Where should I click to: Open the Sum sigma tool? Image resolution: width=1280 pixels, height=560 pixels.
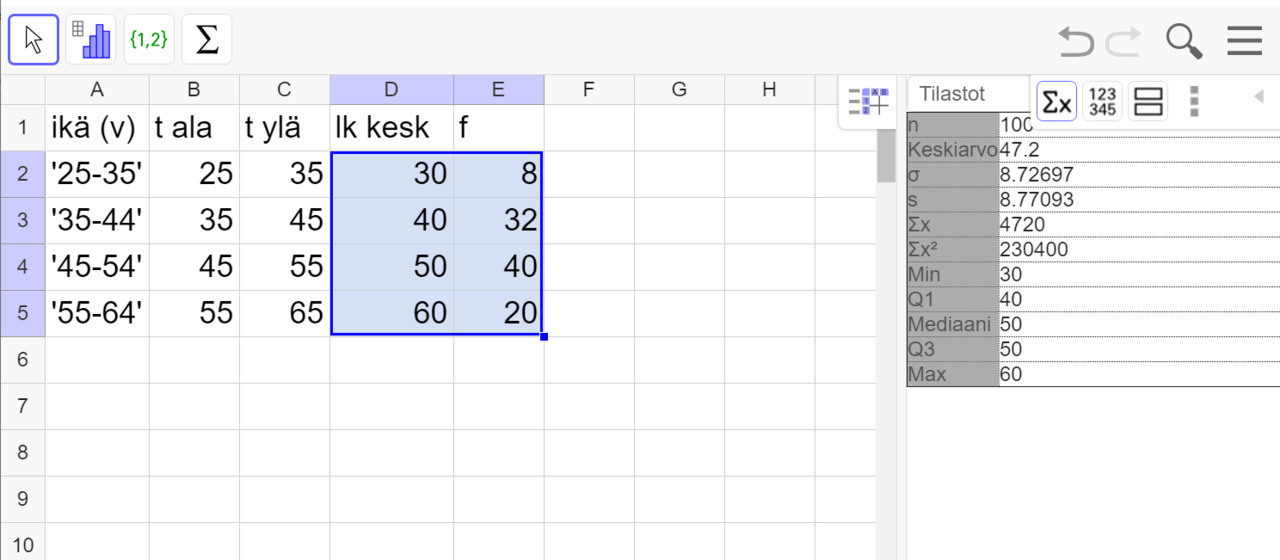tap(206, 40)
